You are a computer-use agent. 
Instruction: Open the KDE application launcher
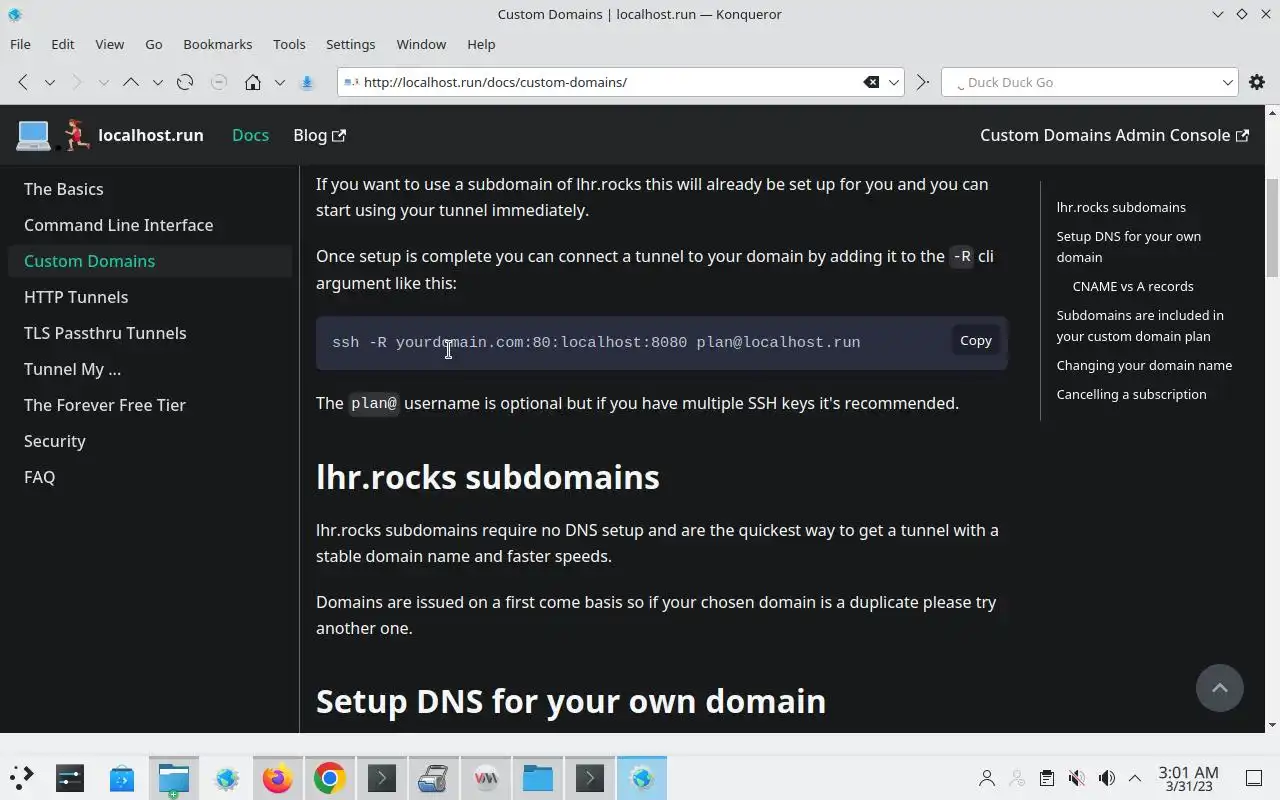[21, 777]
